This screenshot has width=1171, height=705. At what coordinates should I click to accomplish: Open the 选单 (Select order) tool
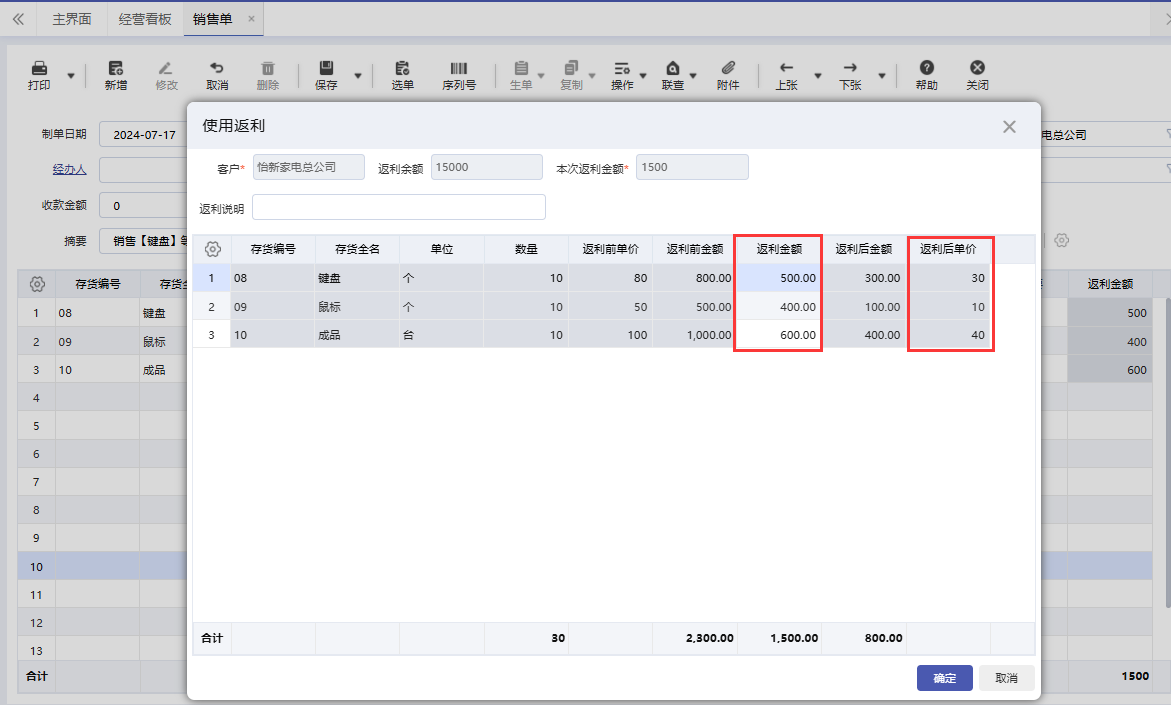pos(402,69)
